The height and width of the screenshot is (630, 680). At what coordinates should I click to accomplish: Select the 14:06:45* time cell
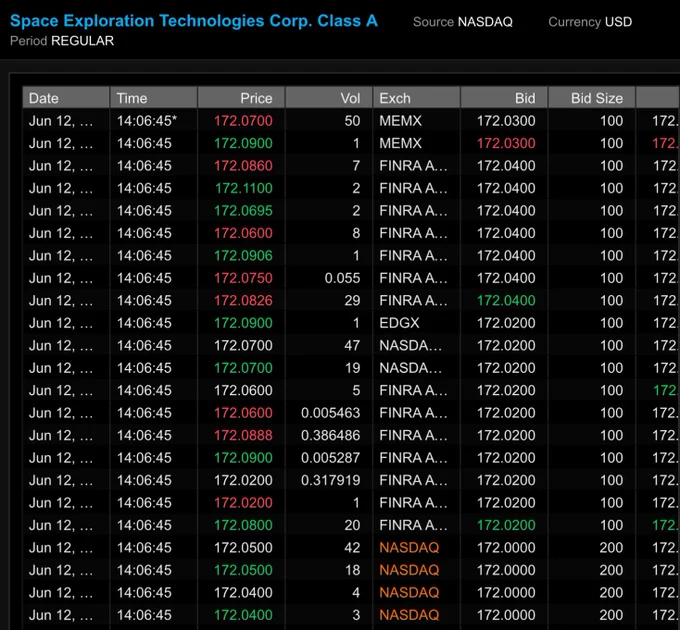147,121
